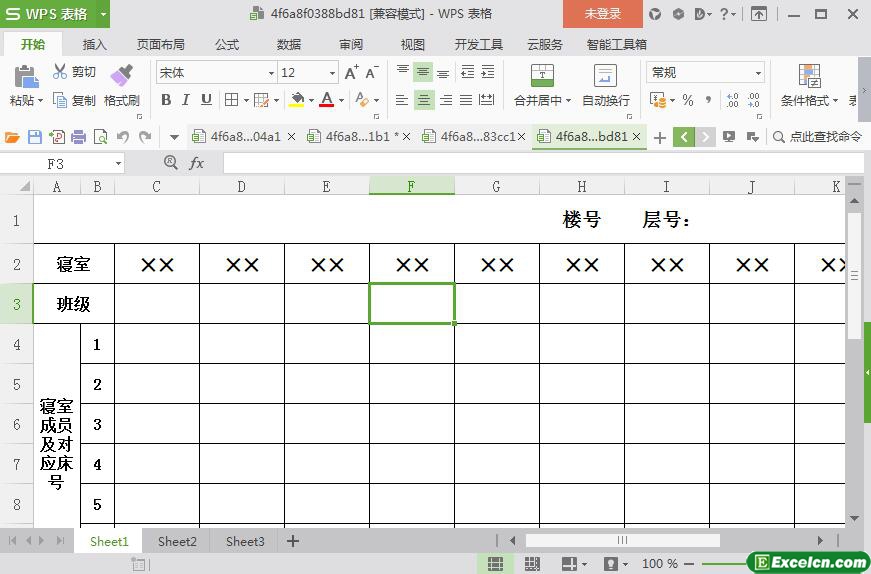The width and height of the screenshot is (871, 574).
Task: Toggle middle vertical alignment
Action: click(x=423, y=72)
